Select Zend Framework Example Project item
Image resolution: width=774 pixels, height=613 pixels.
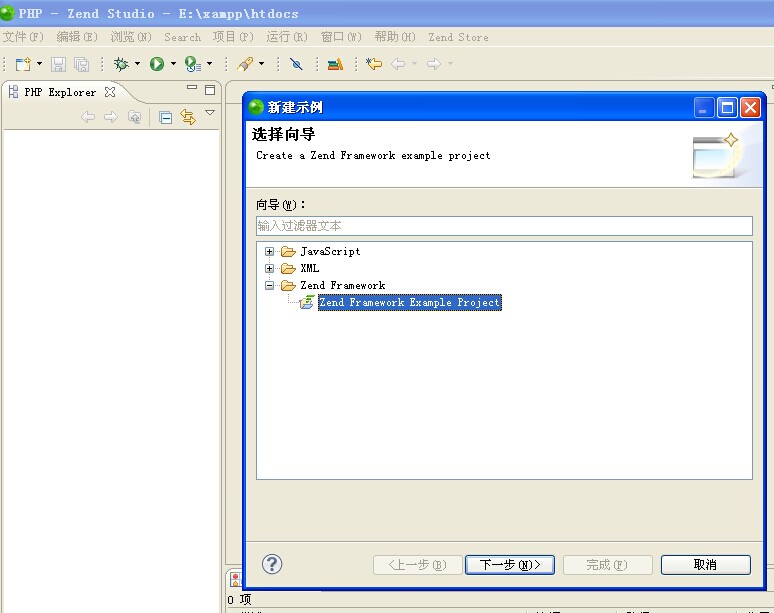pos(409,302)
